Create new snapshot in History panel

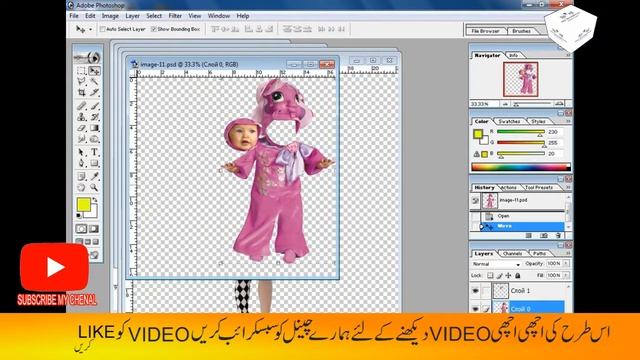coord(544,236)
